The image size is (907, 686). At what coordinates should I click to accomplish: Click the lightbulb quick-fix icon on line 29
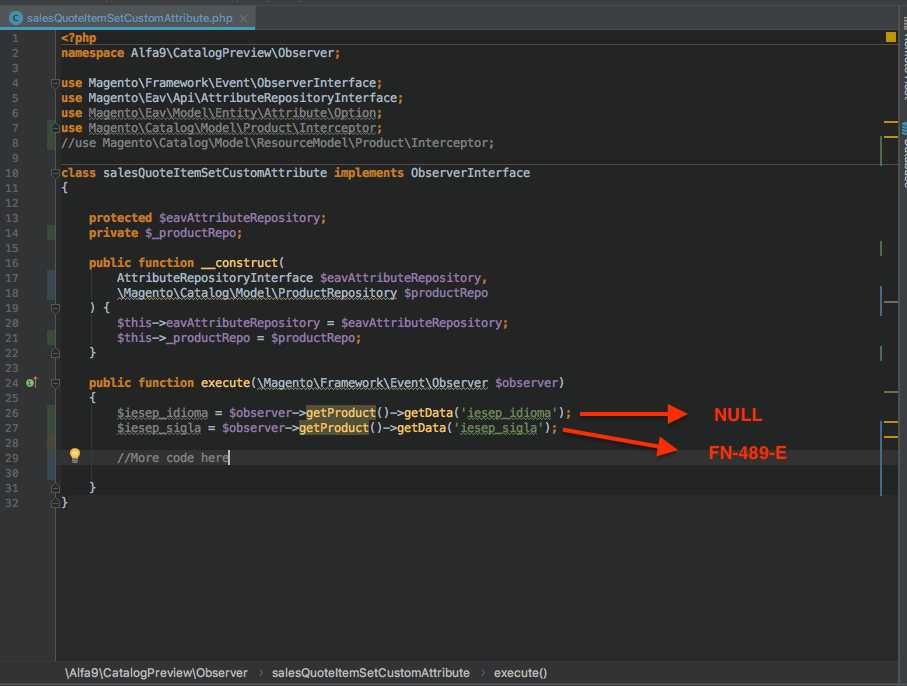point(74,456)
